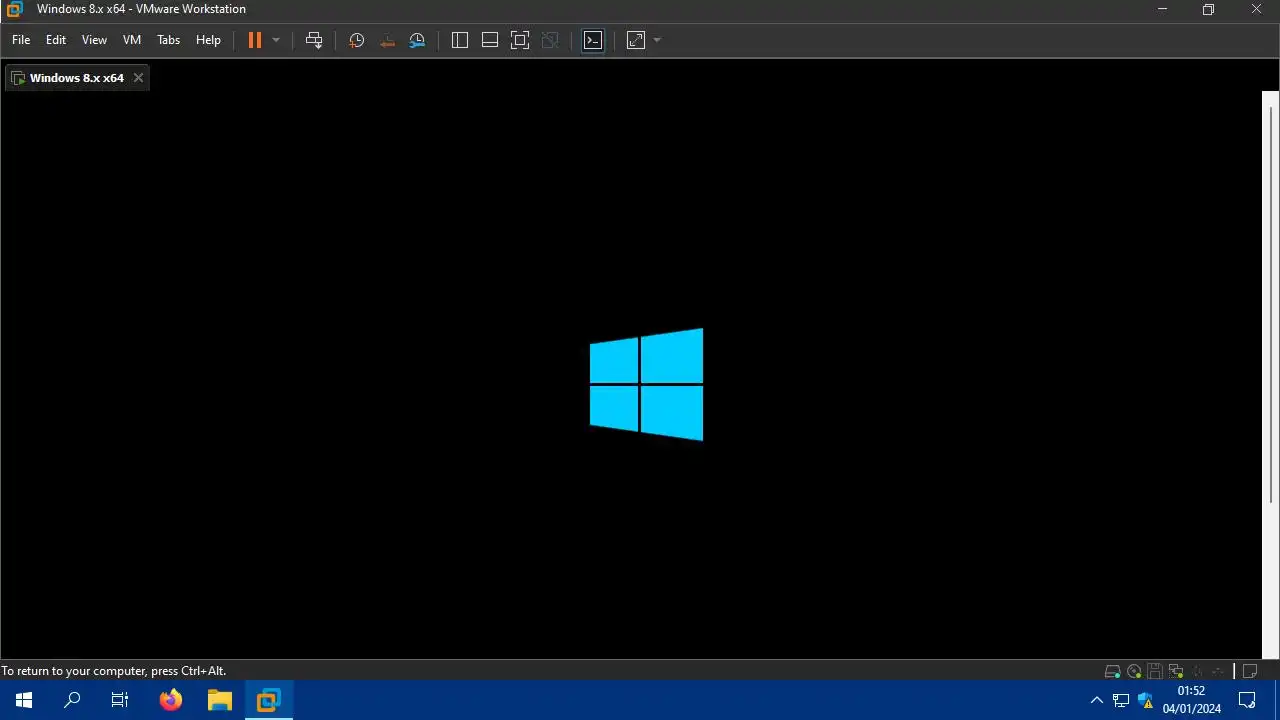The height and width of the screenshot is (720, 1280).
Task: Toggle the thumbnail bar view
Action: coord(490,40)
